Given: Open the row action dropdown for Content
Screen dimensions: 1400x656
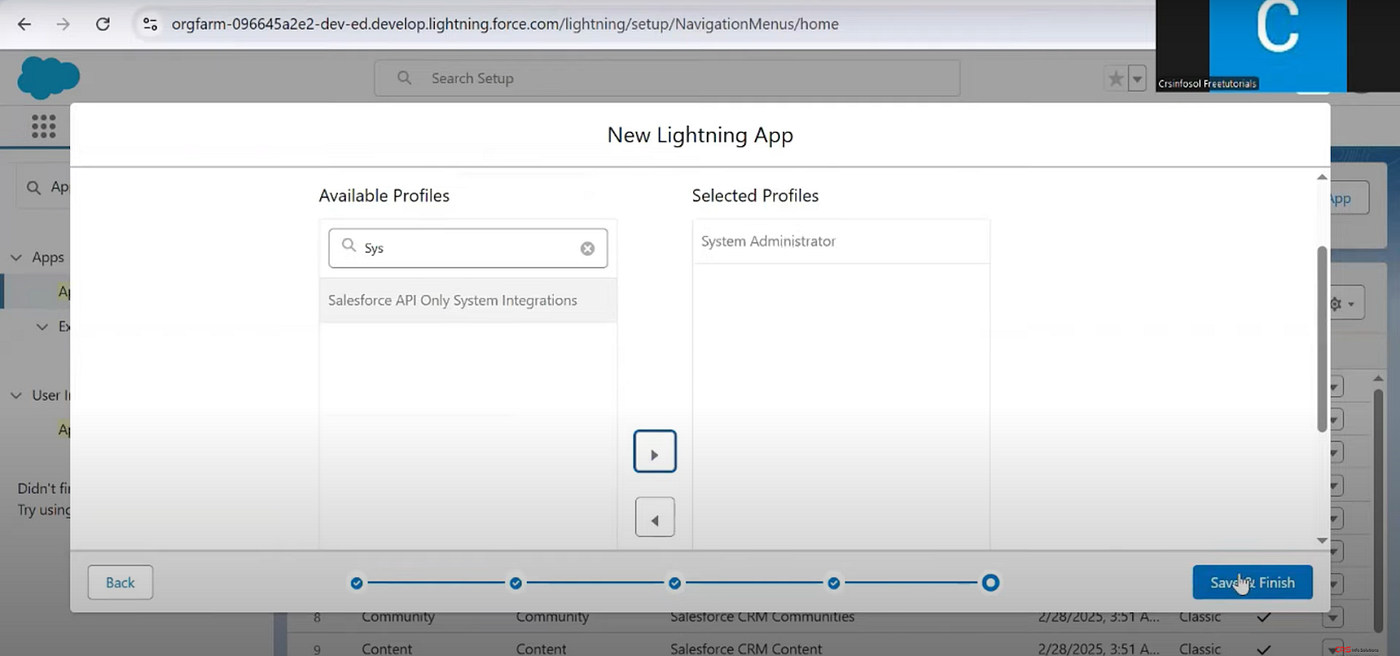Looking at the screenshot, I should [x=1334, y=648].
